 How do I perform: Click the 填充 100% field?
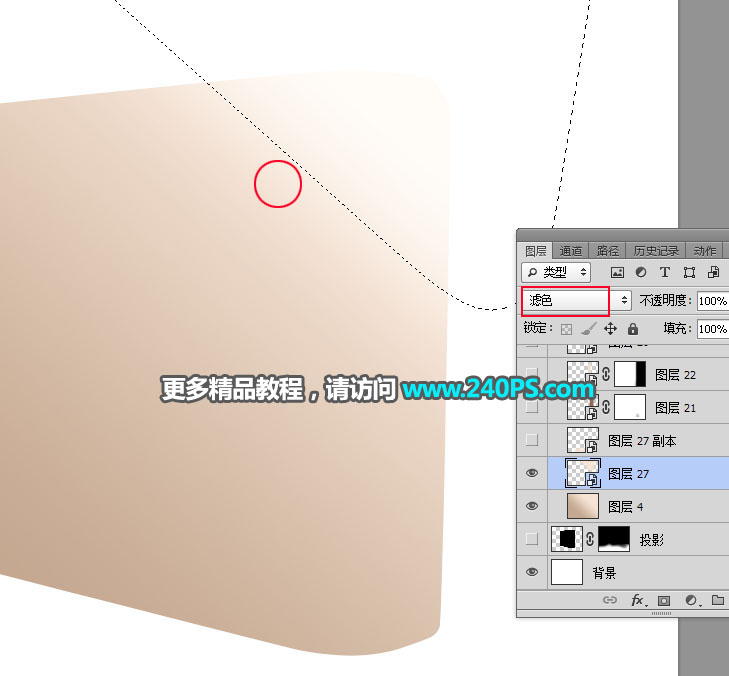(713, 329)
